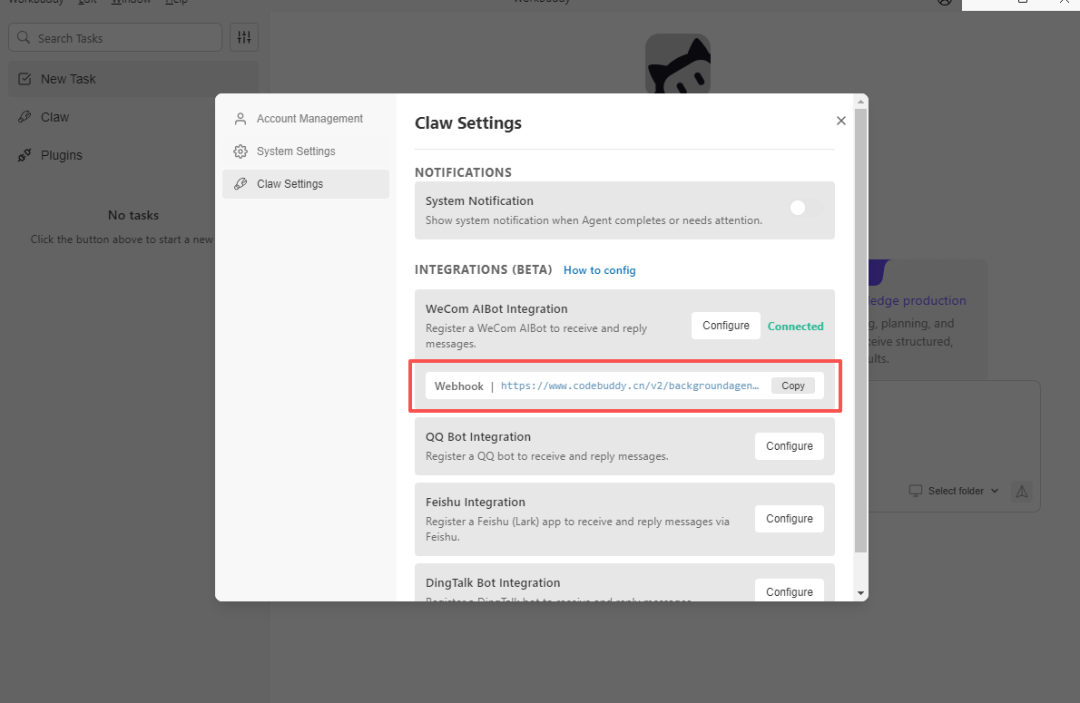Click the settings dialog scrollbar thumb
This screenshot has height=703, width=1080.
(860, 330)
